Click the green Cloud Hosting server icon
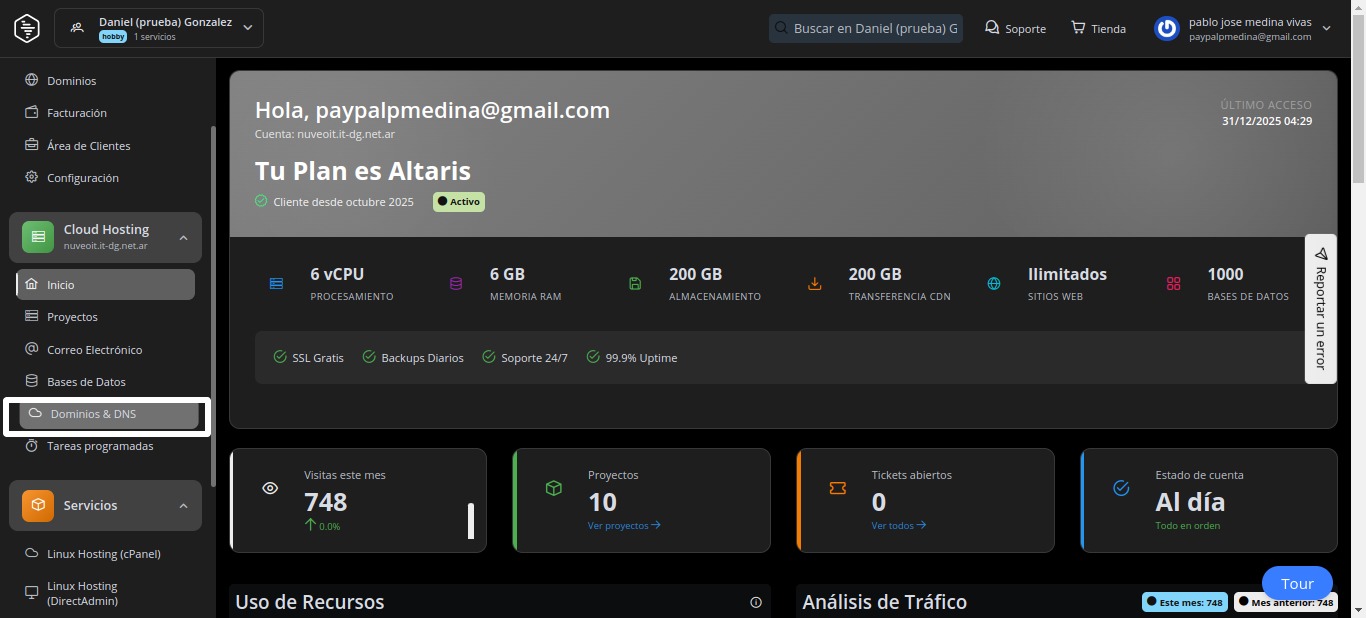1366x618 pixels. 38,237
